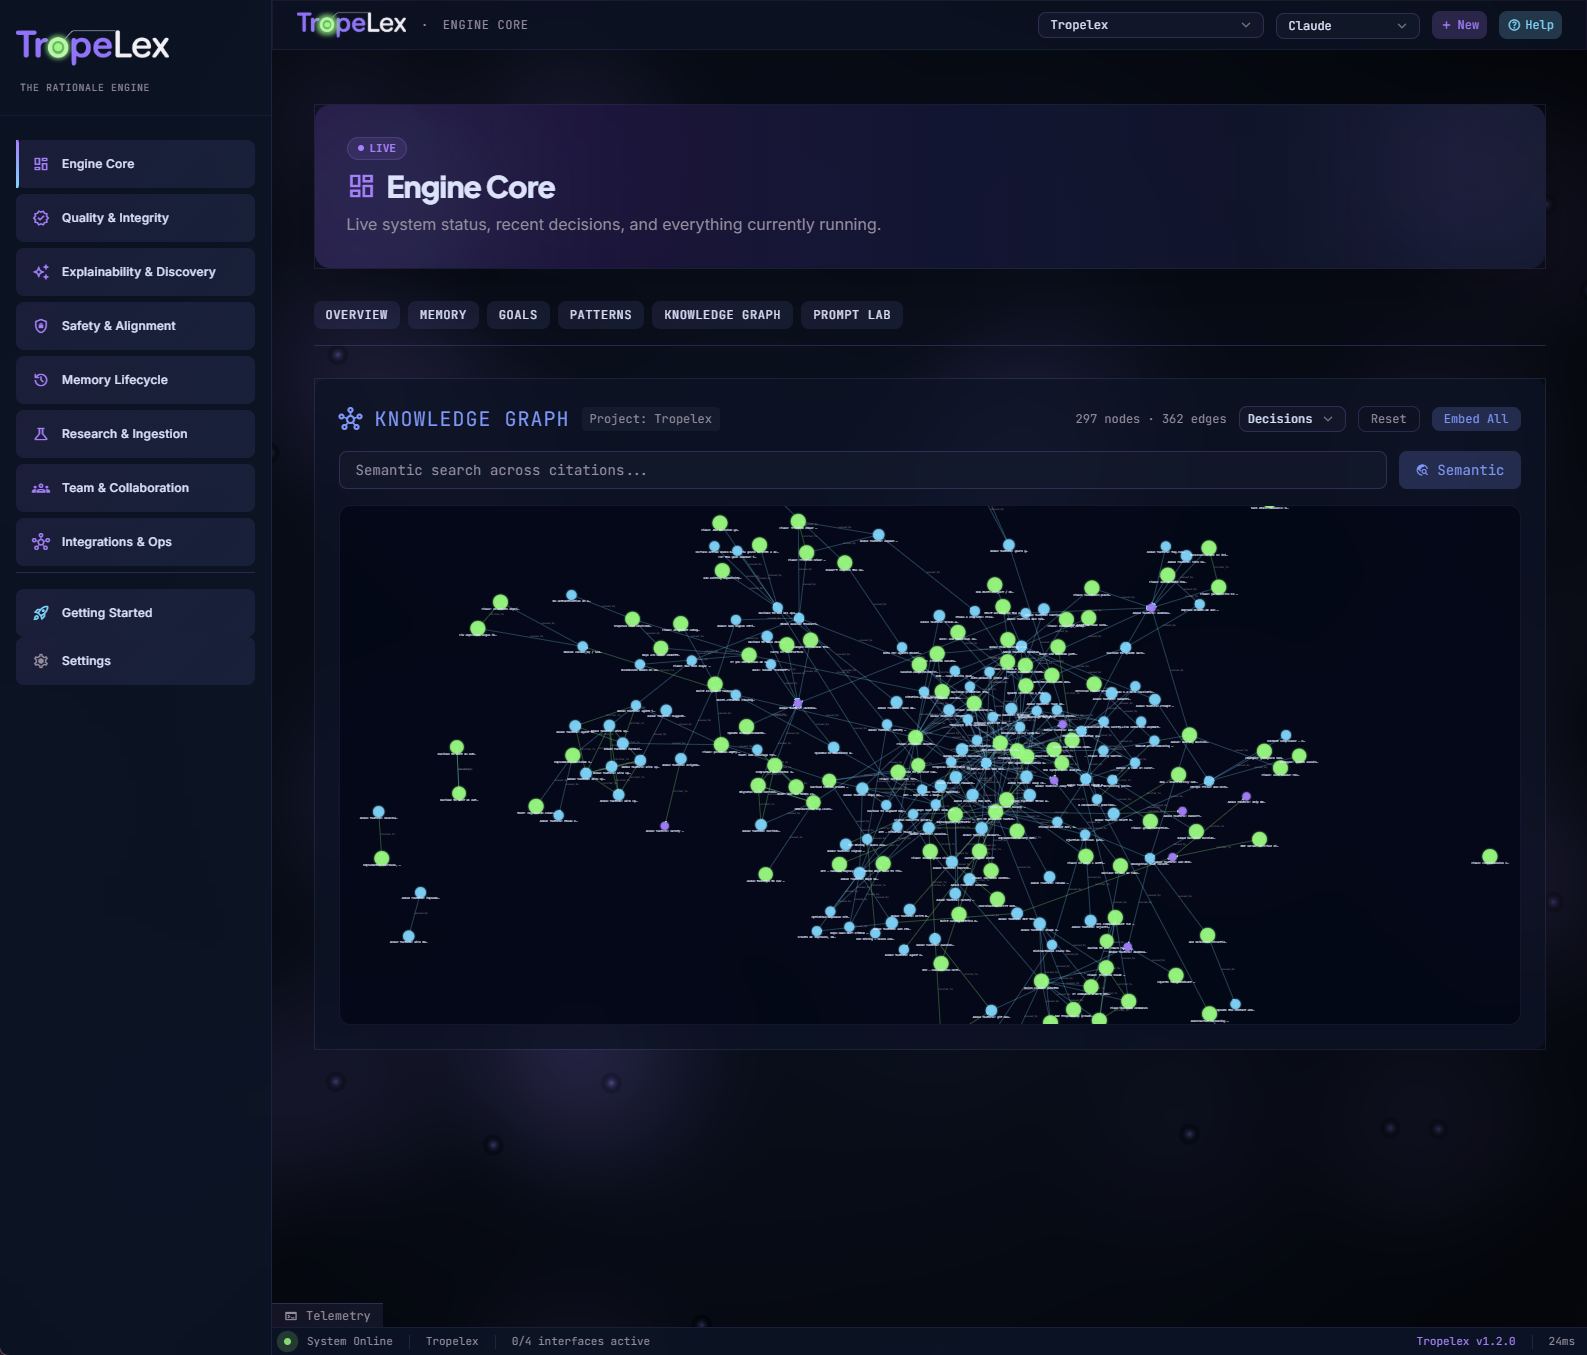
Task: Click the Team & Collaboration people icon
Action: [x=41, y=488]
